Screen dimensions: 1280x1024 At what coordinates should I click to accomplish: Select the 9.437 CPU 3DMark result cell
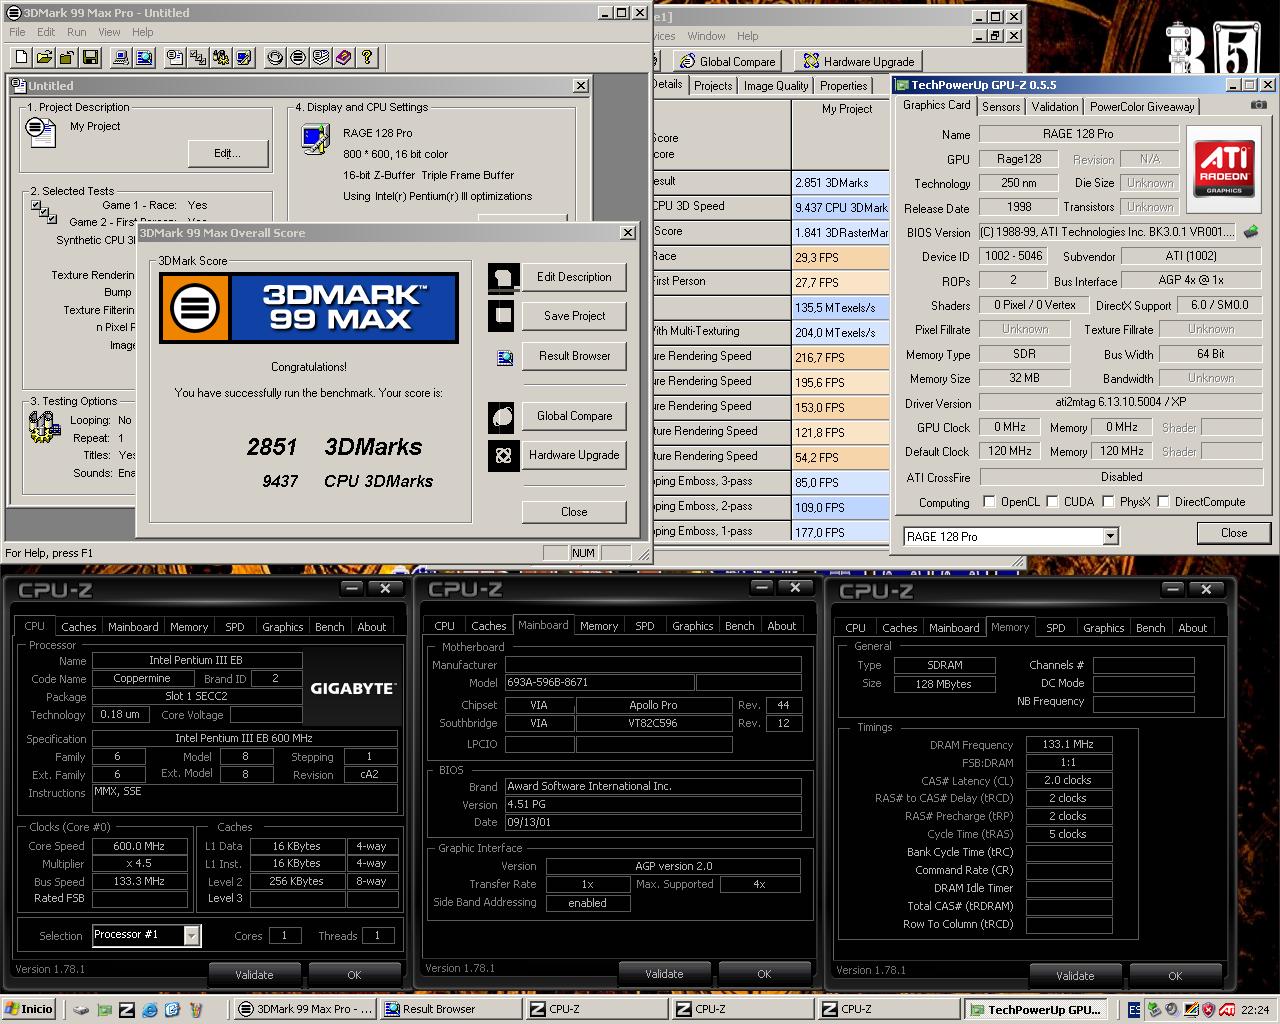click(x=840, y=208)
